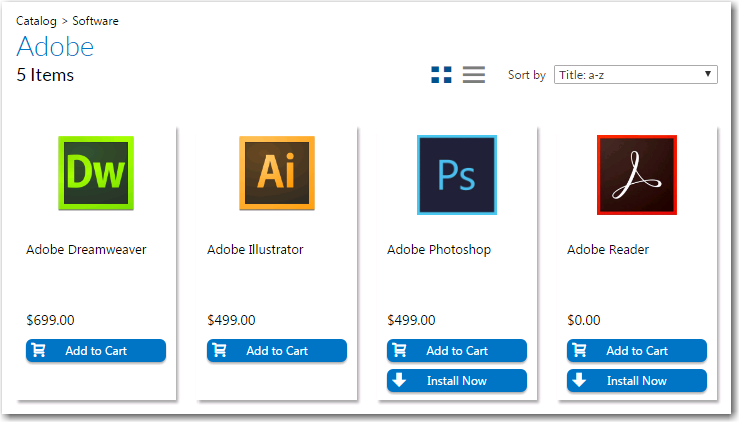Go to Catalog in breadcrumb

click(x=37, y=21)
